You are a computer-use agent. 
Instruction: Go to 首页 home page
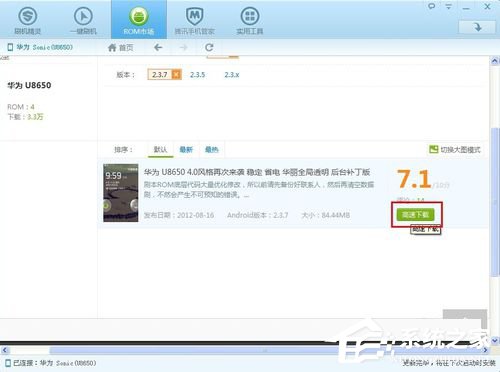tap(121, 48)
